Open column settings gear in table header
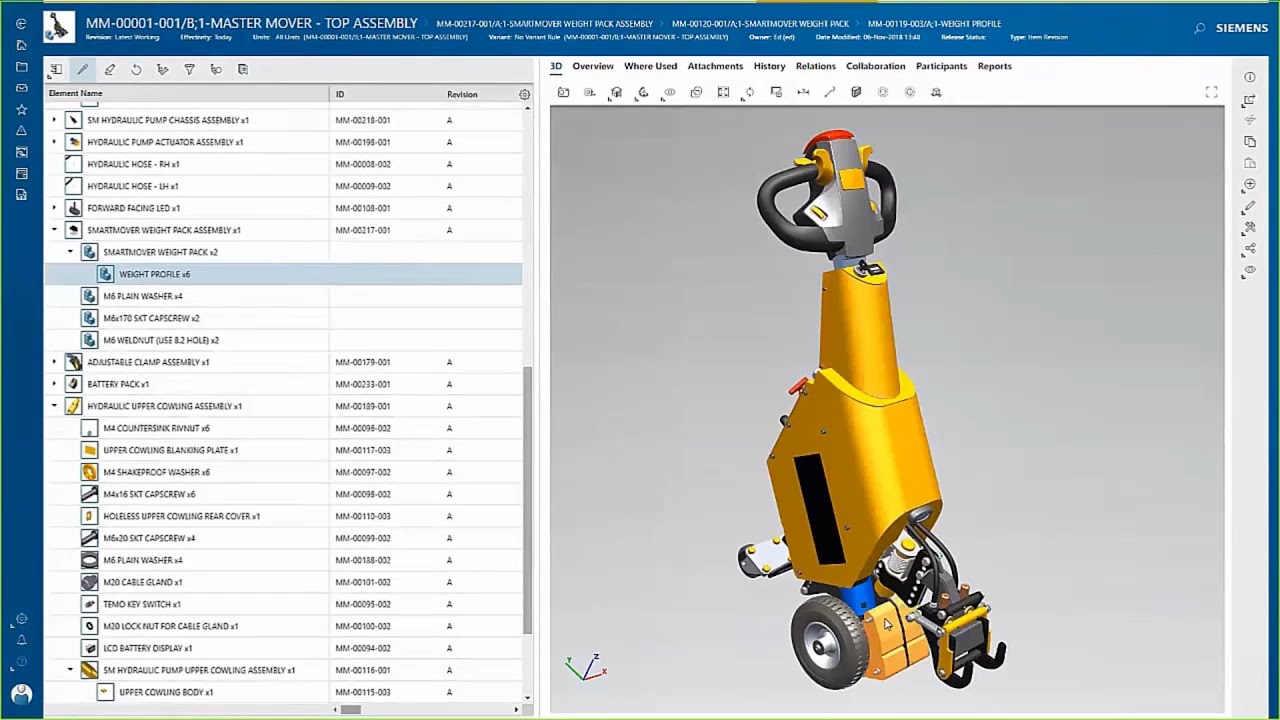The height and width of the screenshot is (720, 1280). pos(524,94)
